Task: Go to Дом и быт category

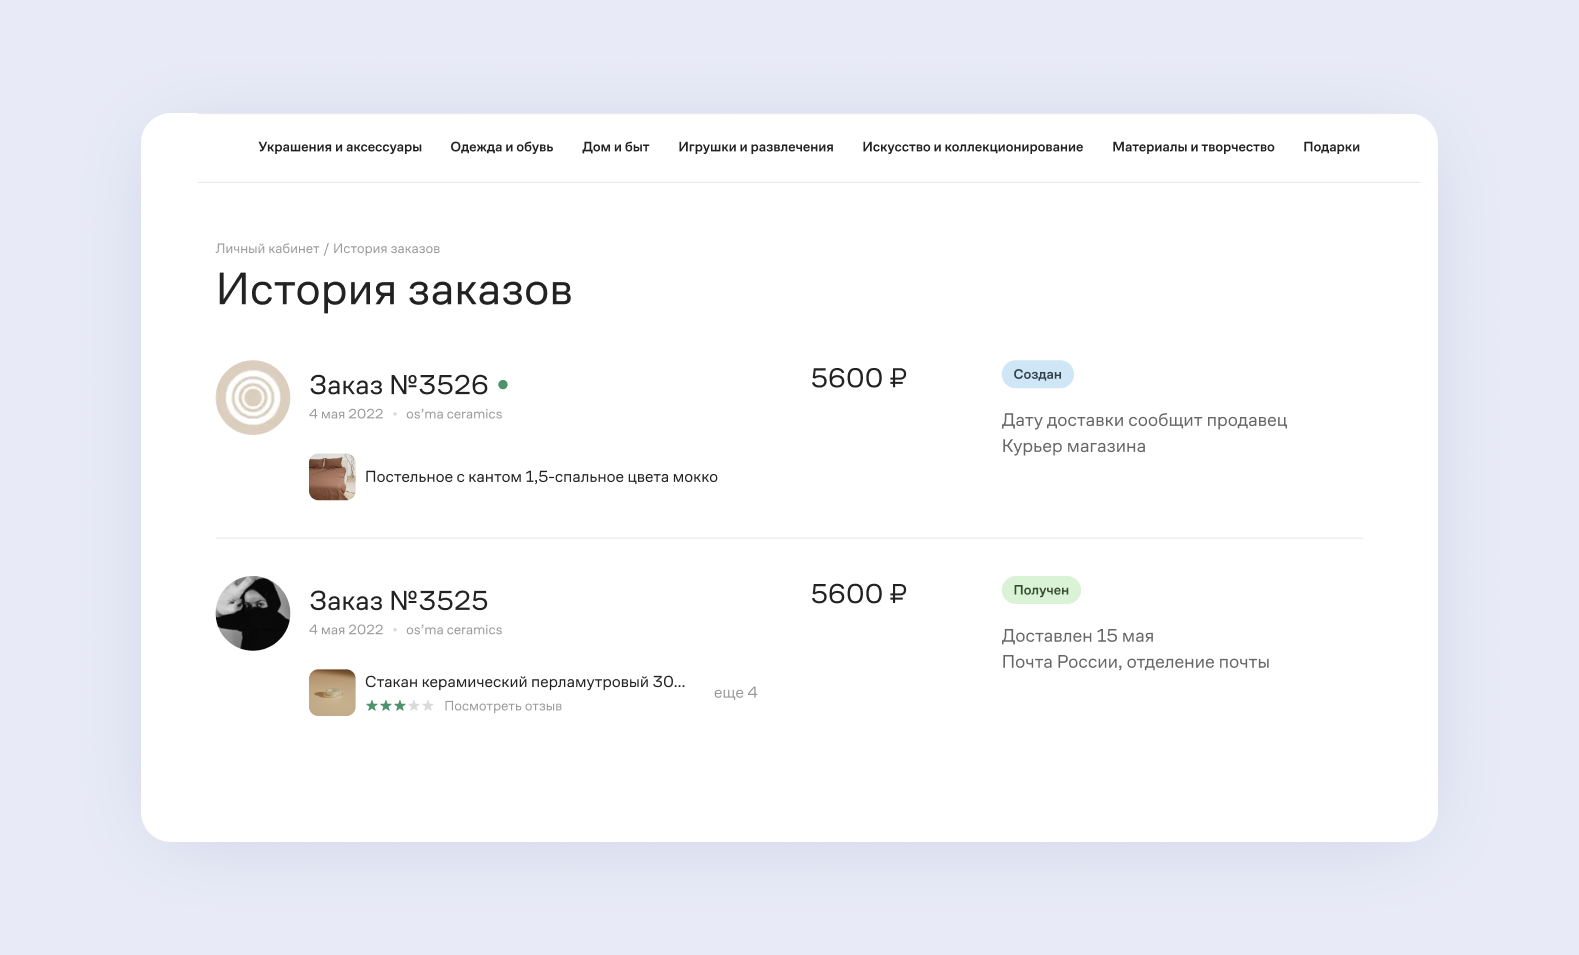Action: 616,147
